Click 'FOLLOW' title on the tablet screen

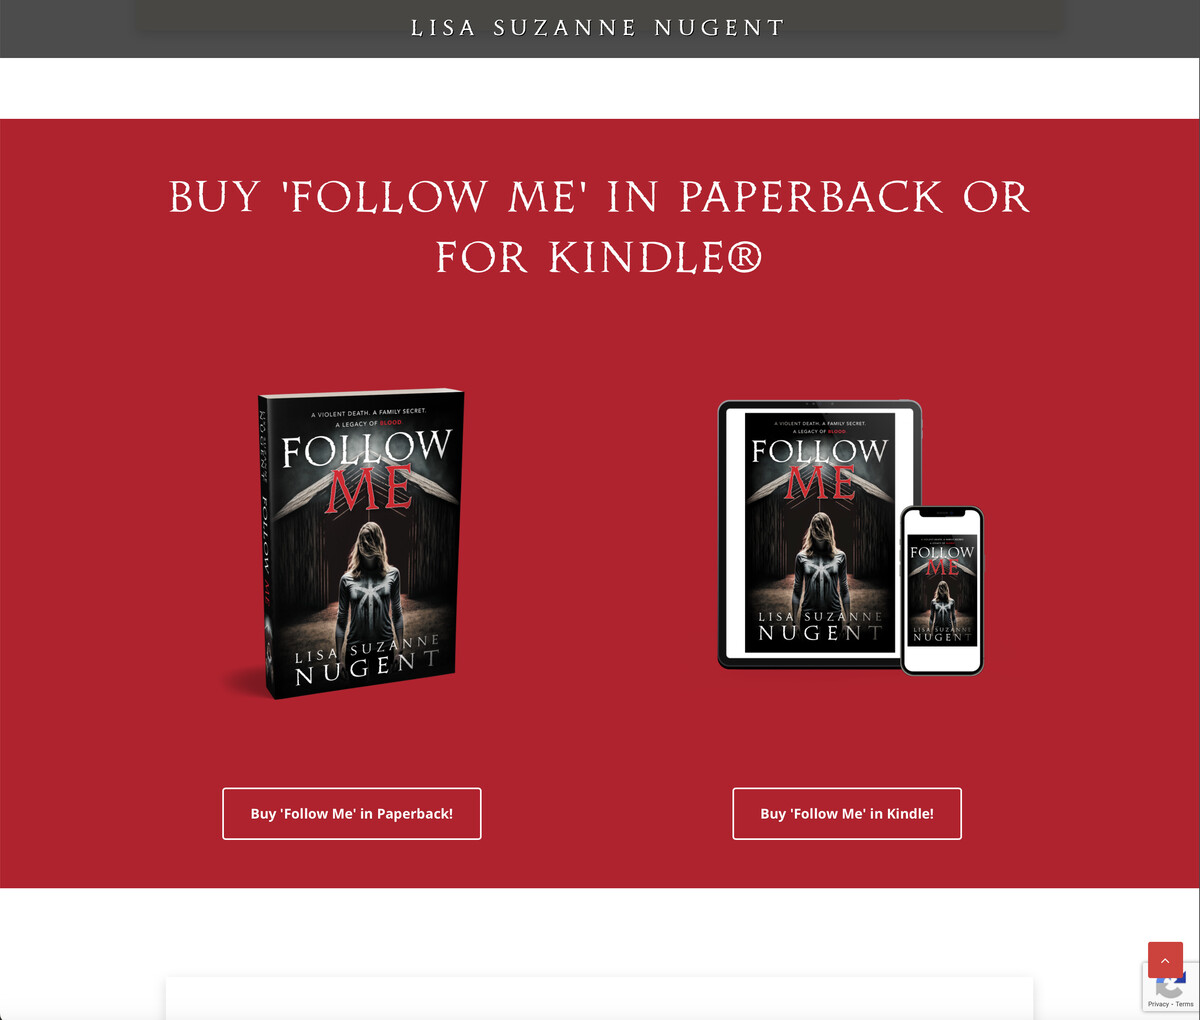click(820, 451)
